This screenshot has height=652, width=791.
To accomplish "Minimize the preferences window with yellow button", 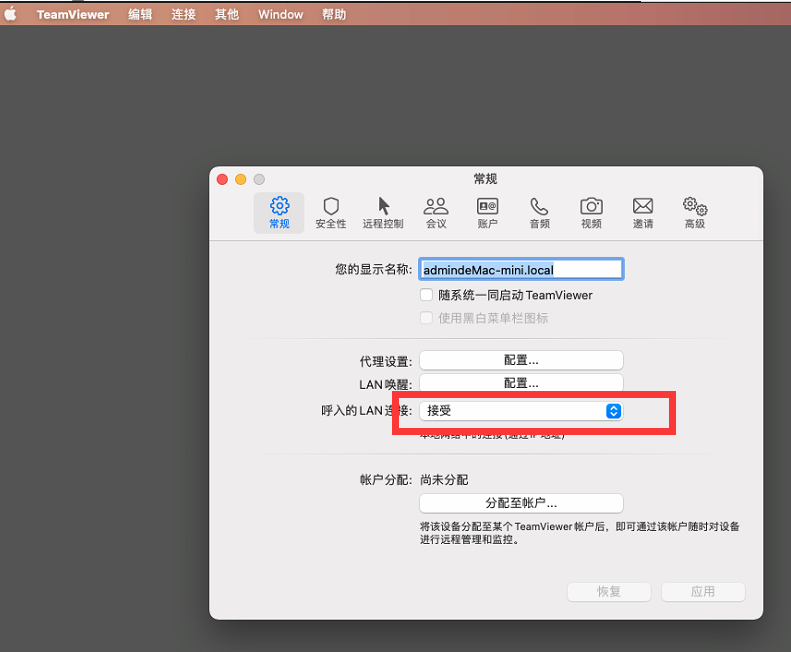I will point(241,179).
